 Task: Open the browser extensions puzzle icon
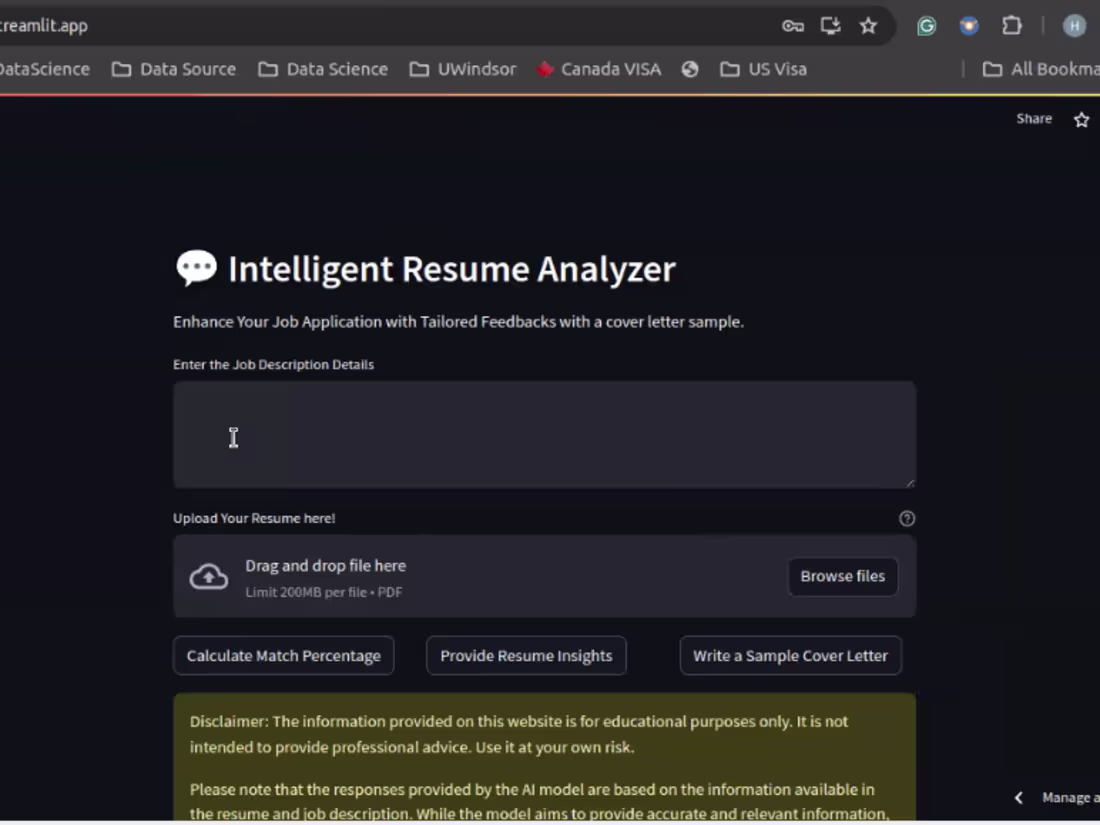click(1012, 26)
